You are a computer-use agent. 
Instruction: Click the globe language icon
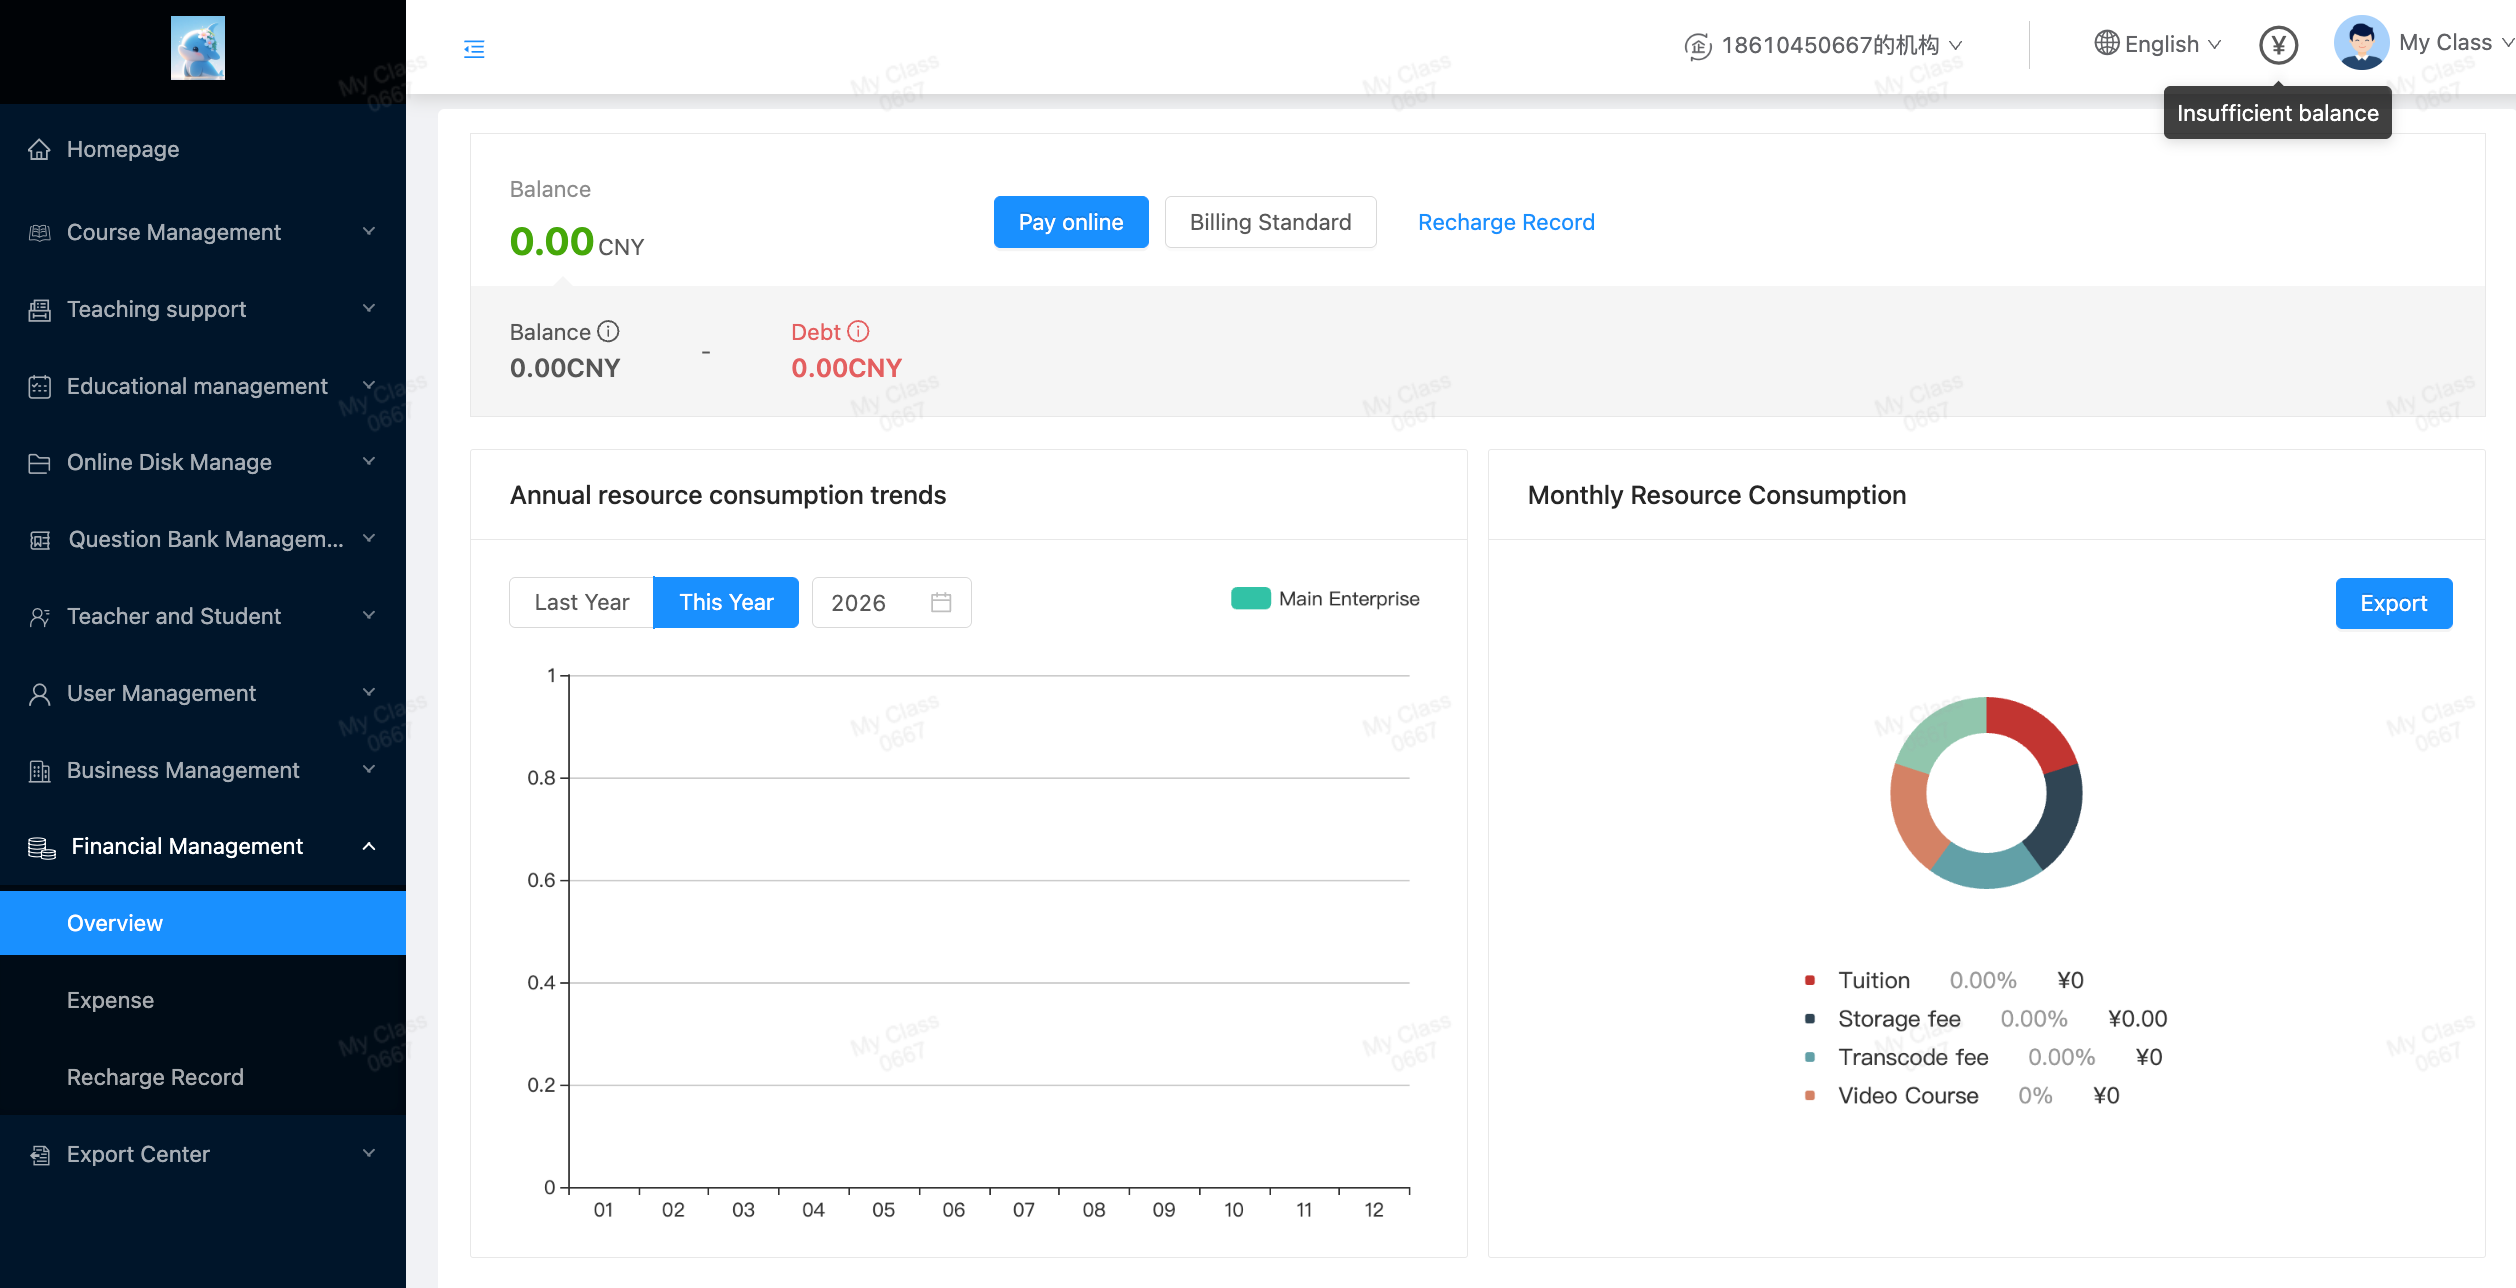coord(2106,43)
